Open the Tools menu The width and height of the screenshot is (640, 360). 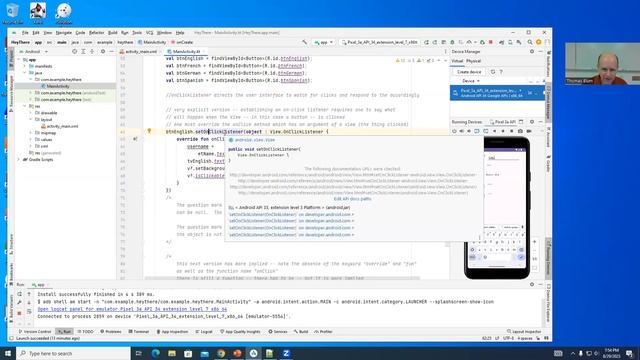click(x=137, y=33)
